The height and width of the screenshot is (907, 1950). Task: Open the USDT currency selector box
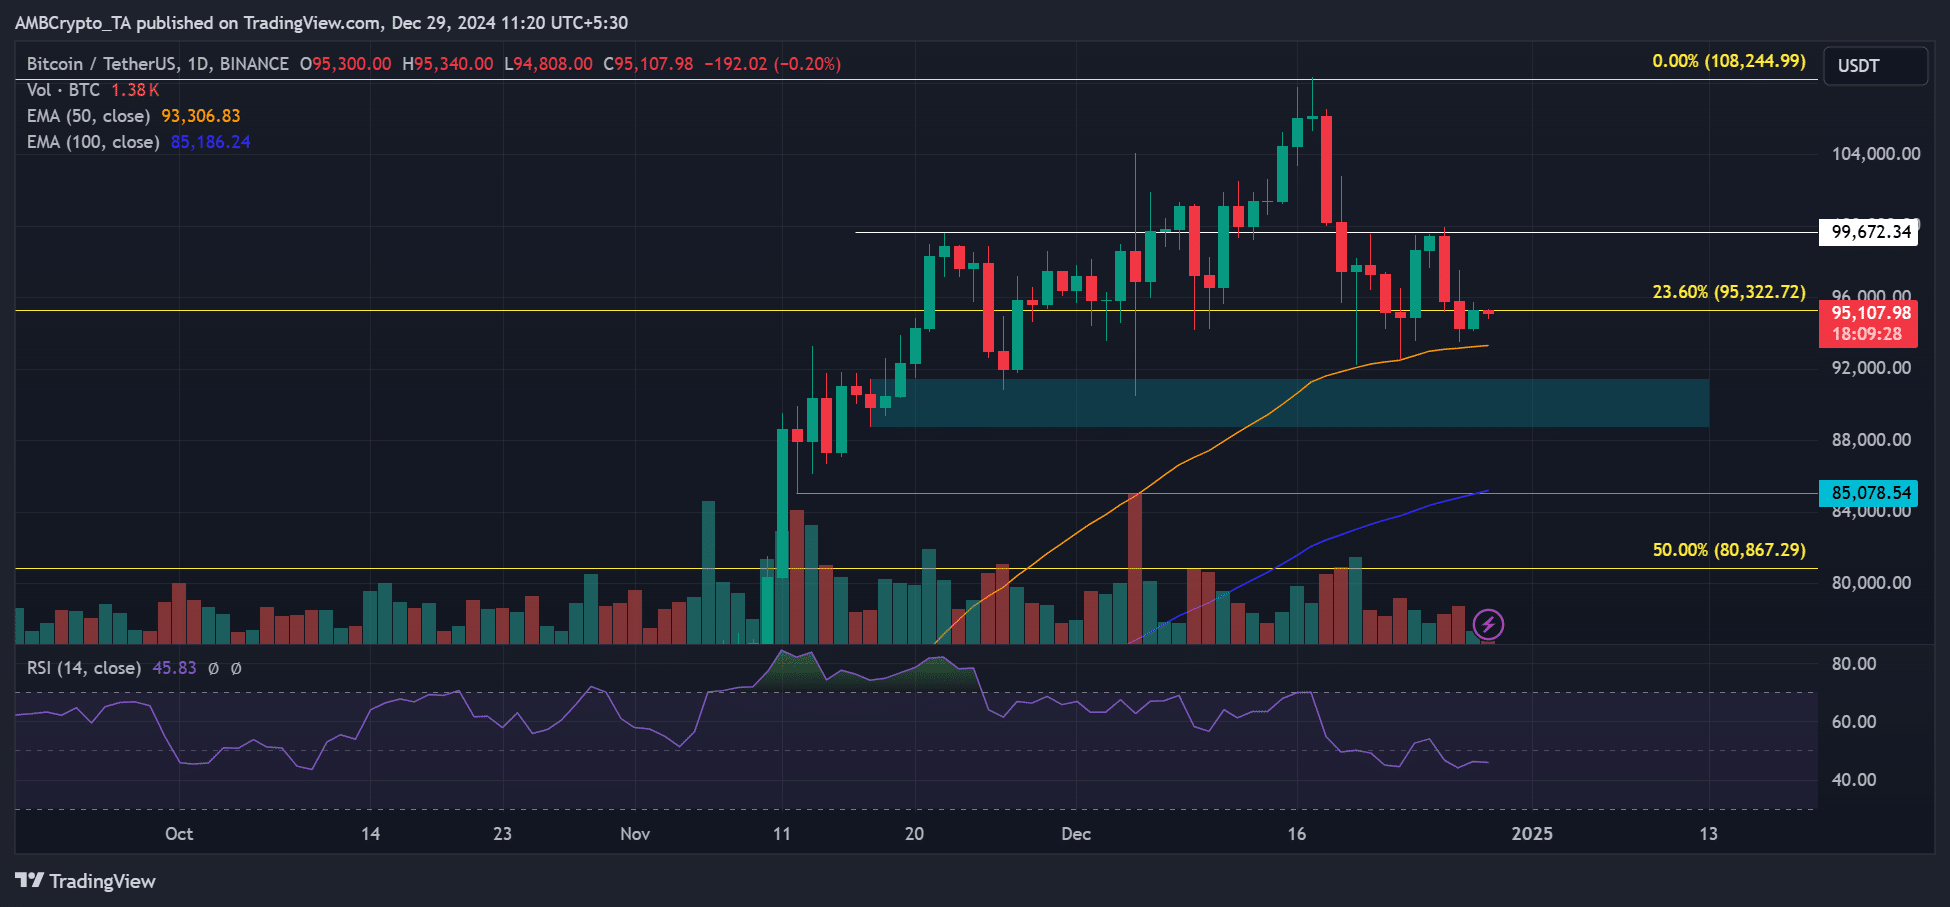1875,66
